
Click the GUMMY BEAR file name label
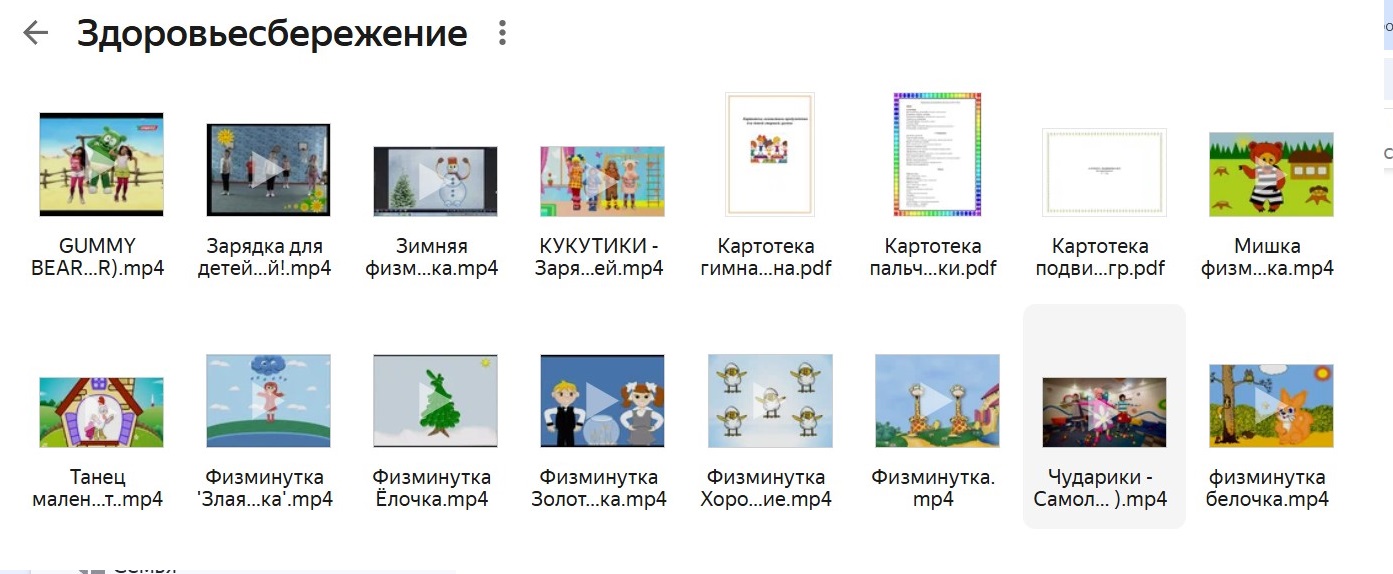101,257
